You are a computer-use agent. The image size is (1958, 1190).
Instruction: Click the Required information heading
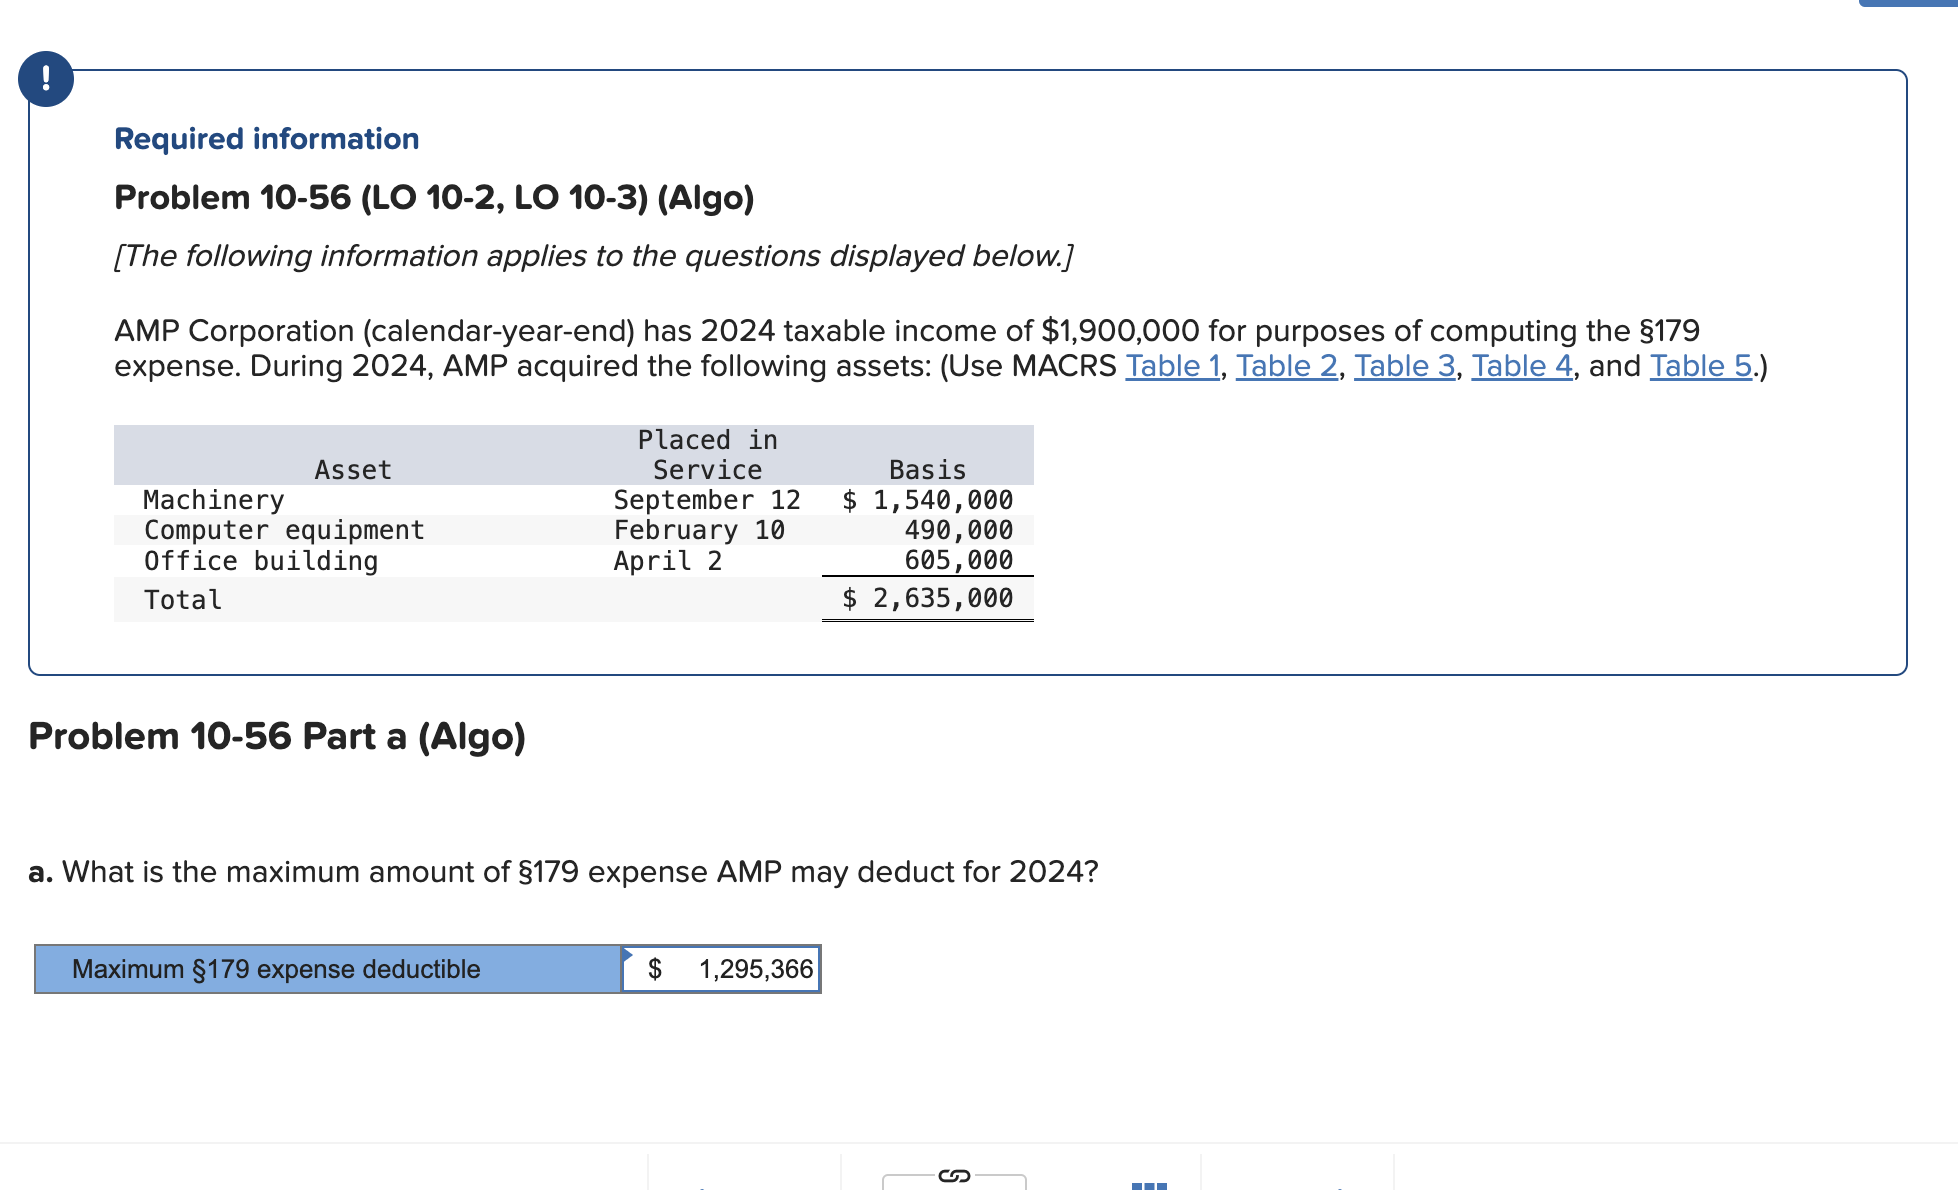[266, 138]
